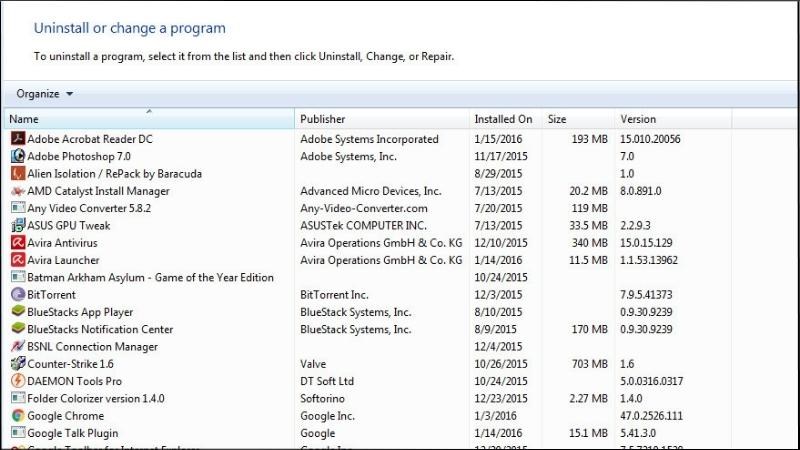The width and height of the screenshot is (800, 450).
Task: Select the BSNL Connection Manager entry
Action: [92, 347]
